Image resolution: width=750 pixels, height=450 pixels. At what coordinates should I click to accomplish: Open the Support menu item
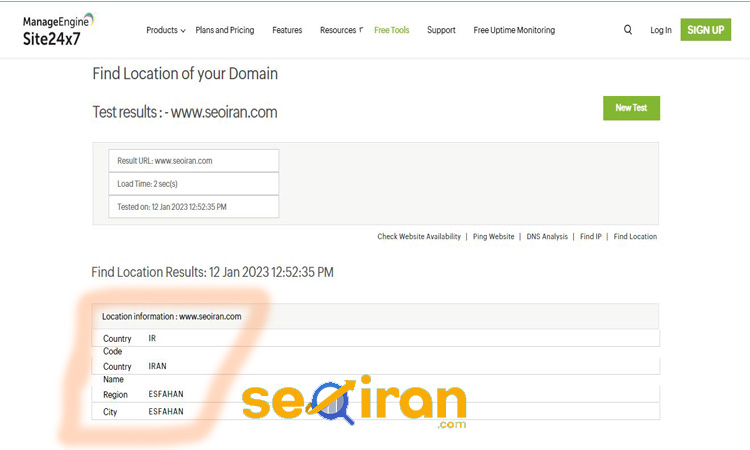[441, 30]
